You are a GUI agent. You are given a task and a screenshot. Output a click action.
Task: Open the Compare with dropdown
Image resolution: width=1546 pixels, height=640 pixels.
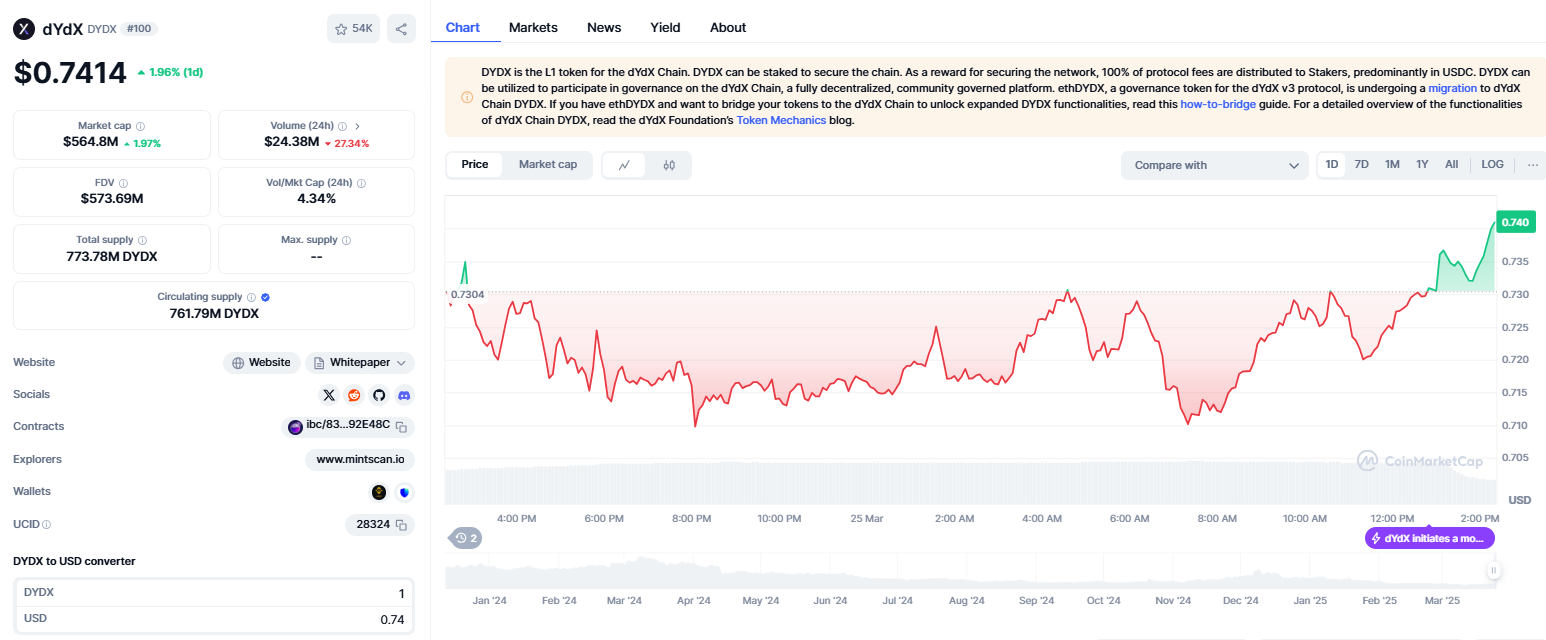pos(1215,165)
